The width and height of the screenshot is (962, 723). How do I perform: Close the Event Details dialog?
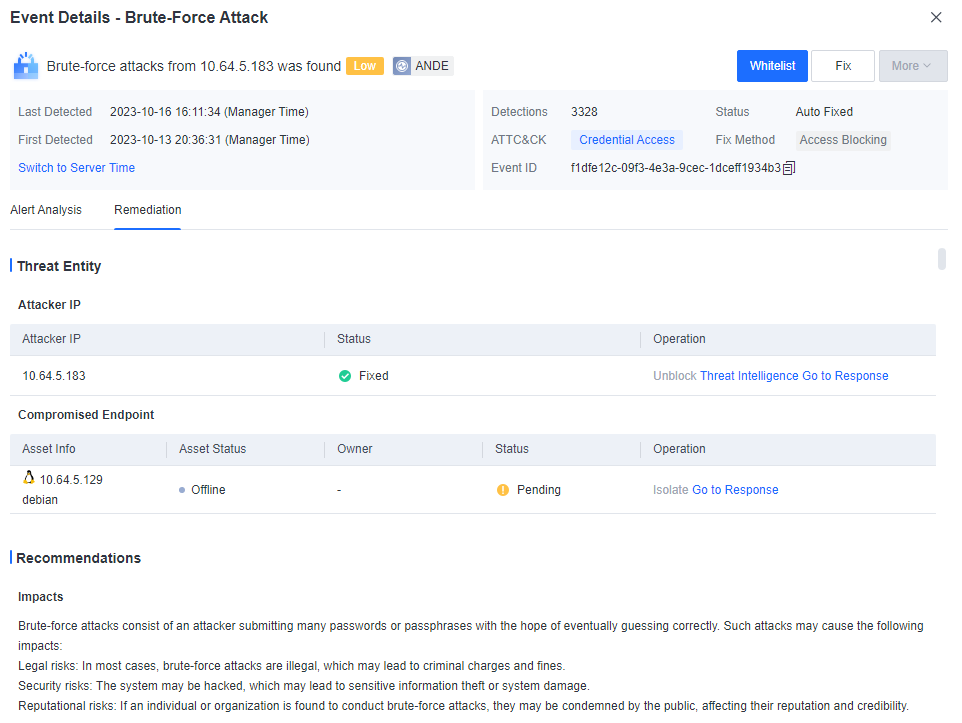(936, 18)
